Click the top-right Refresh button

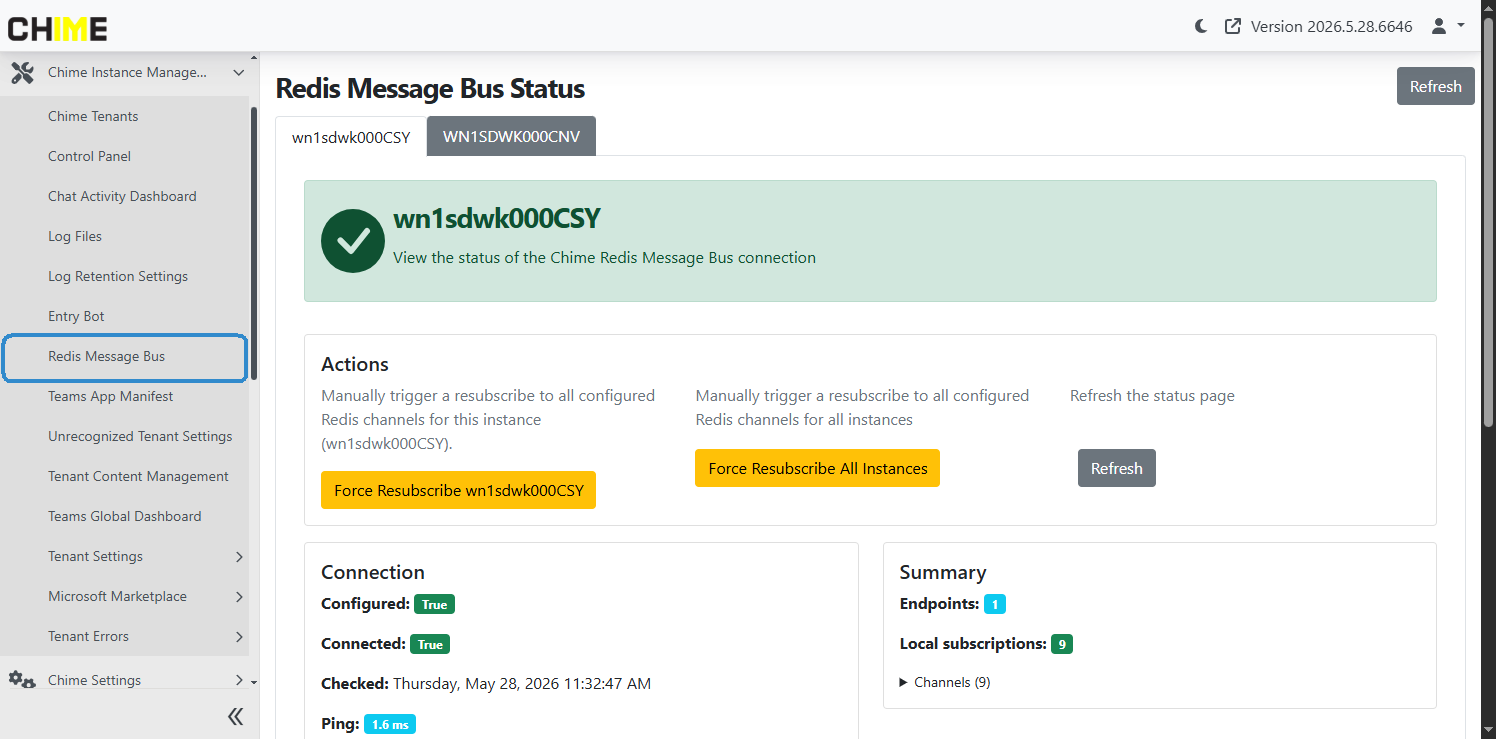pos(1435,86)
